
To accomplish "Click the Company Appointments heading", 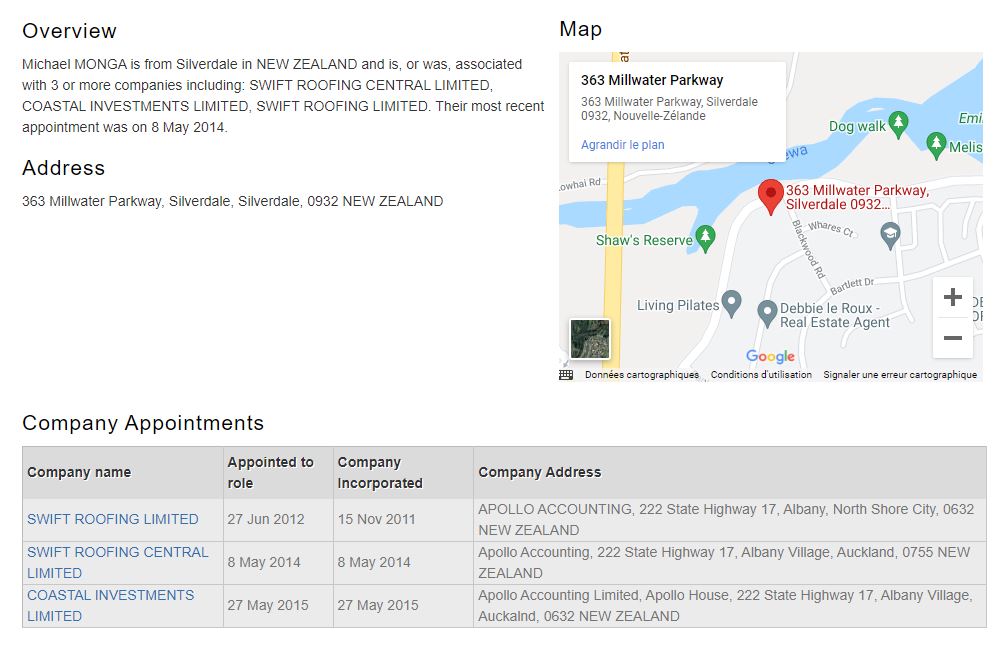I will click(x=143, y=423).
